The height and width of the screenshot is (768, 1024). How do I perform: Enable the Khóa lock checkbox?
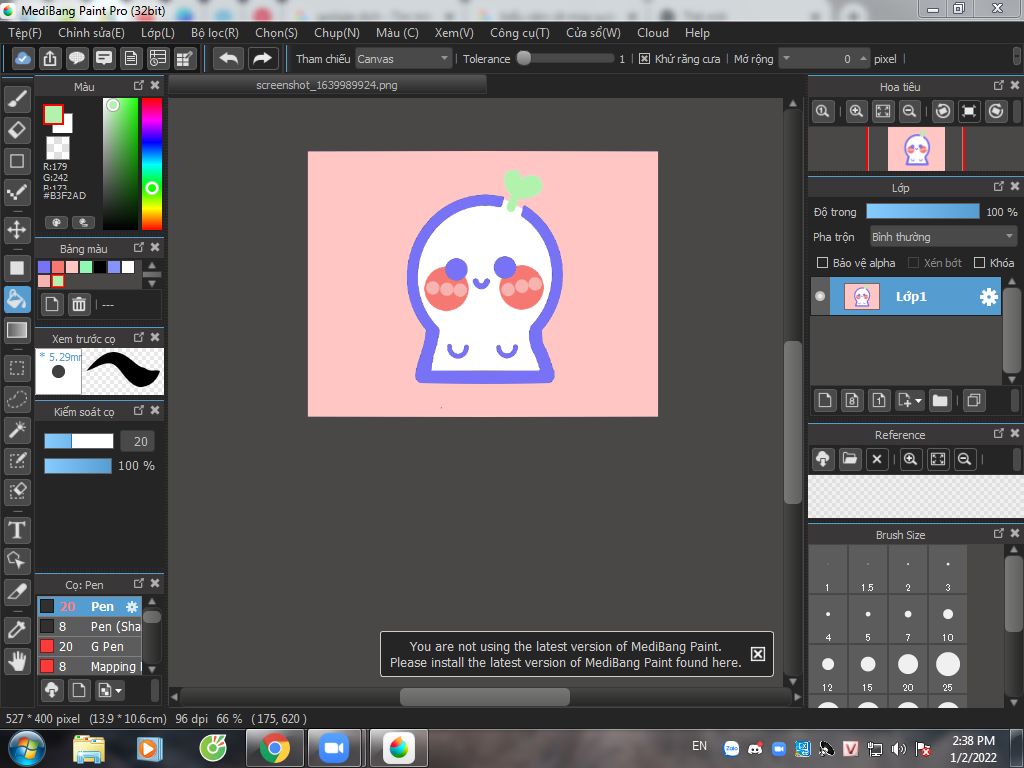tap(979, 263)
